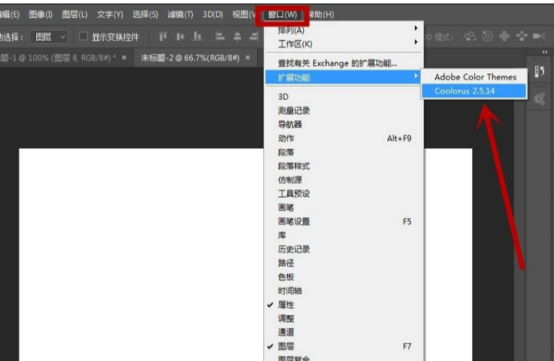The height and width of the screenshot is (361, 554).
Task: Uncheck 属性 panel entry
Action: tap(344, 304)
